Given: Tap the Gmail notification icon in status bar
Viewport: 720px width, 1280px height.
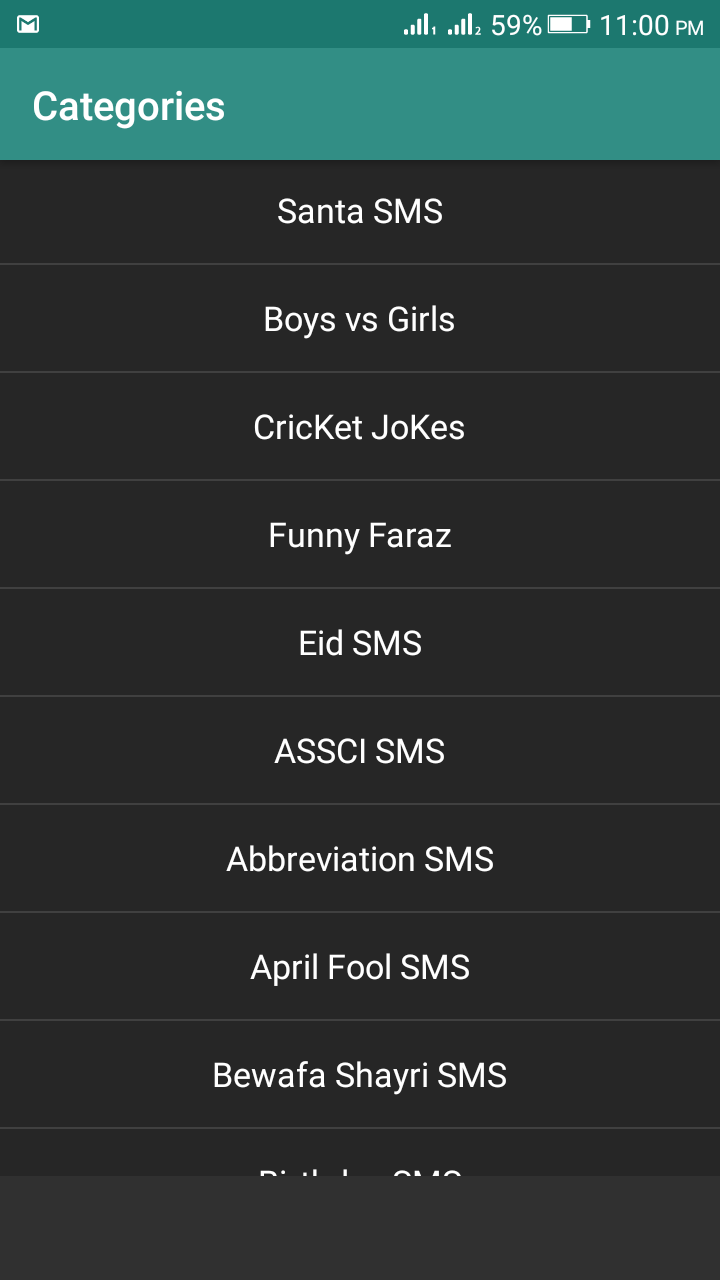Looking at the screenshot, I should pyautogui.click(x=28, y=24).
